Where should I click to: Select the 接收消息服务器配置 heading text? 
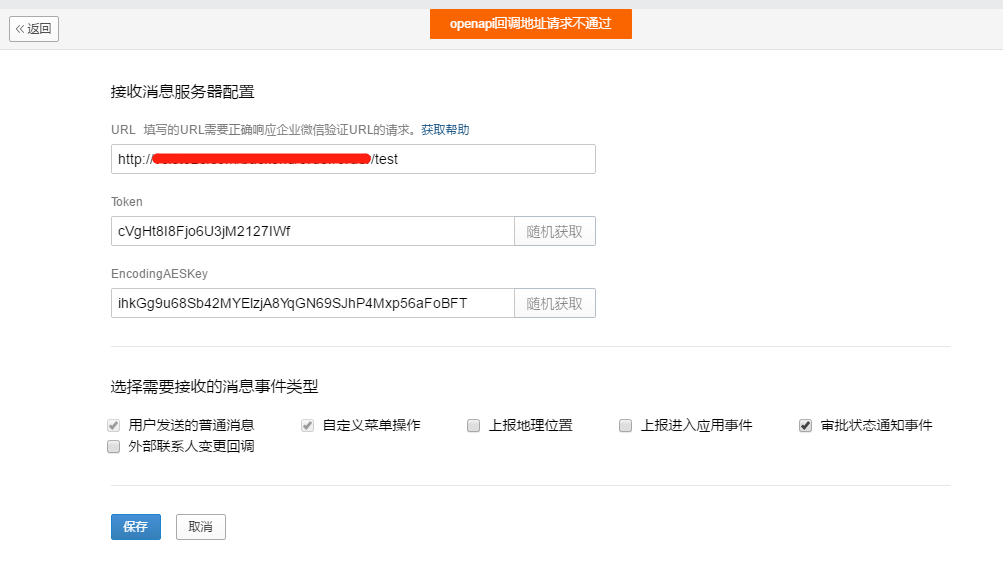pyautogui.click(x=183, y=92)
